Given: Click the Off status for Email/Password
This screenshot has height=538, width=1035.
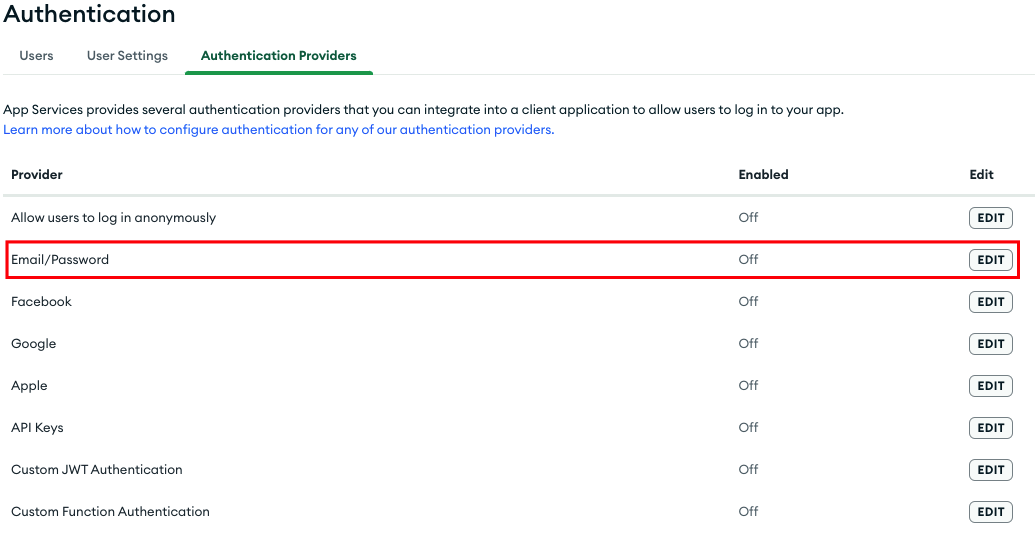Looking at the screenshot, I should click(x=748, y=259).
